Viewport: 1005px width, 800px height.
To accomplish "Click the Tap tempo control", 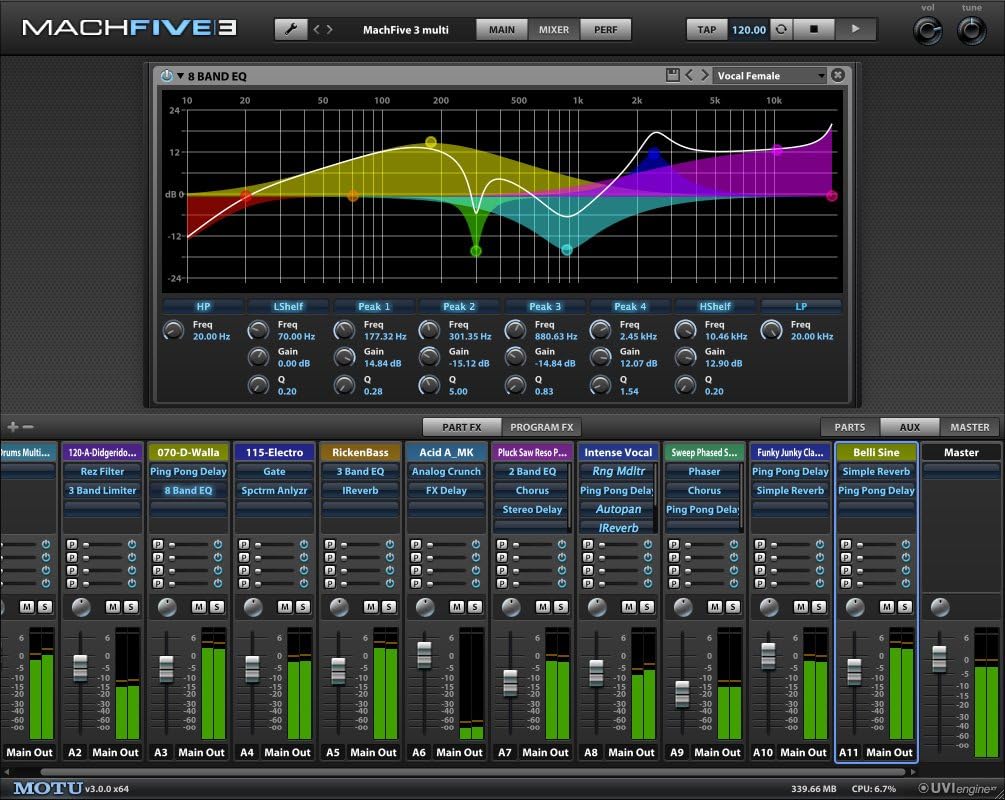I will coord(706,29).
